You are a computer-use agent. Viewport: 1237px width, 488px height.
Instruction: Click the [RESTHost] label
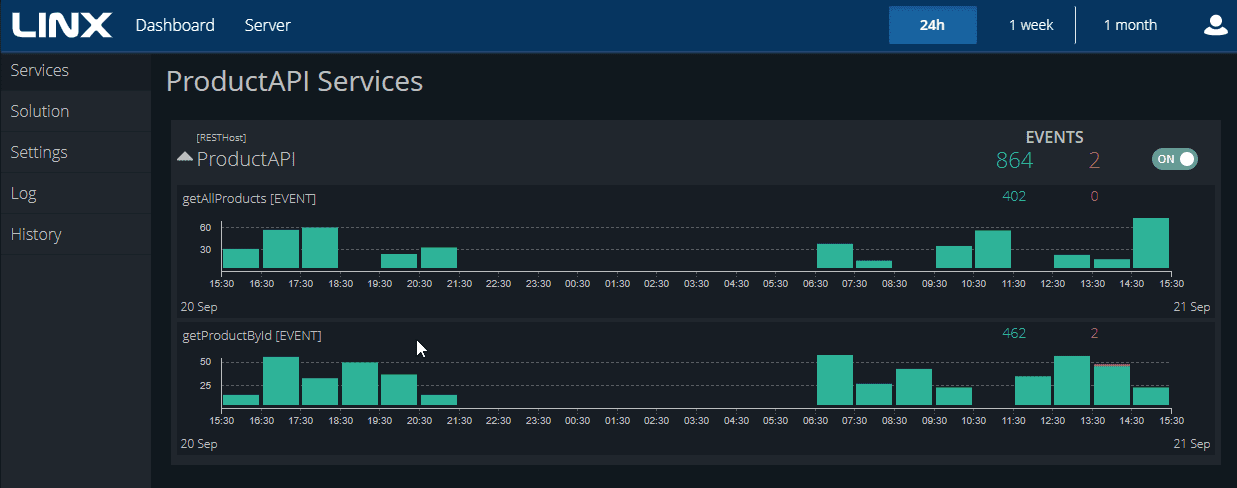click(x=221, y=137)
